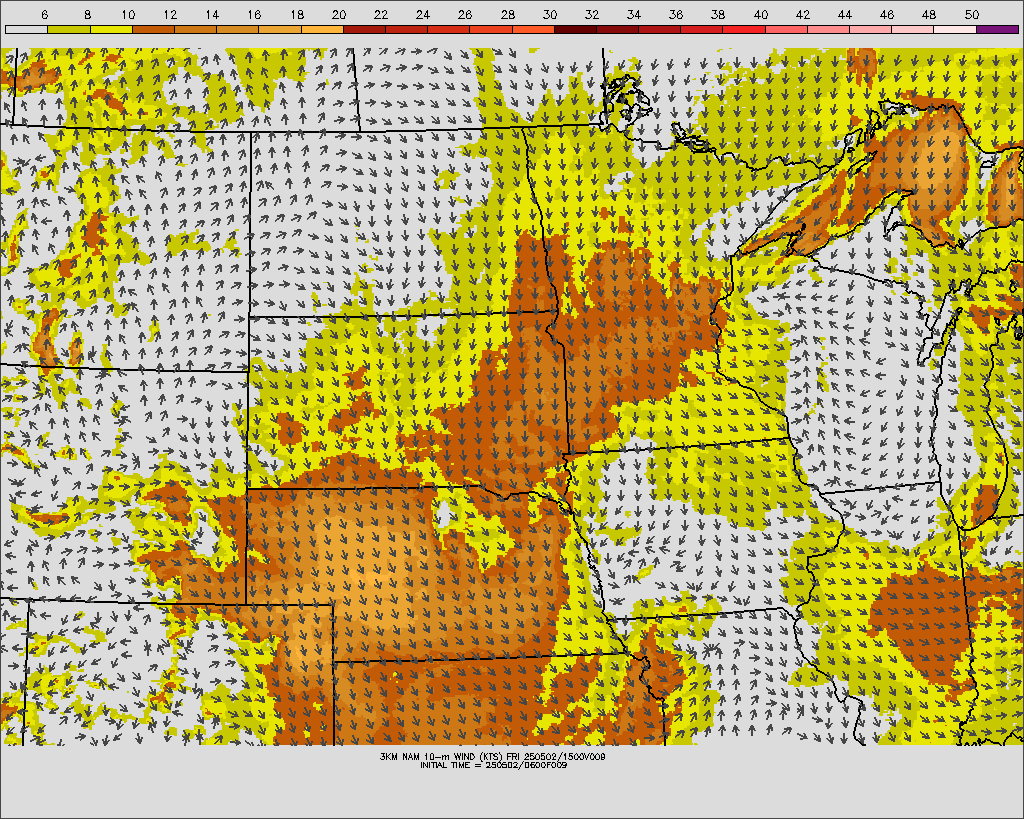
Task: Click the legend label "10"
Action: click(128, 14)
